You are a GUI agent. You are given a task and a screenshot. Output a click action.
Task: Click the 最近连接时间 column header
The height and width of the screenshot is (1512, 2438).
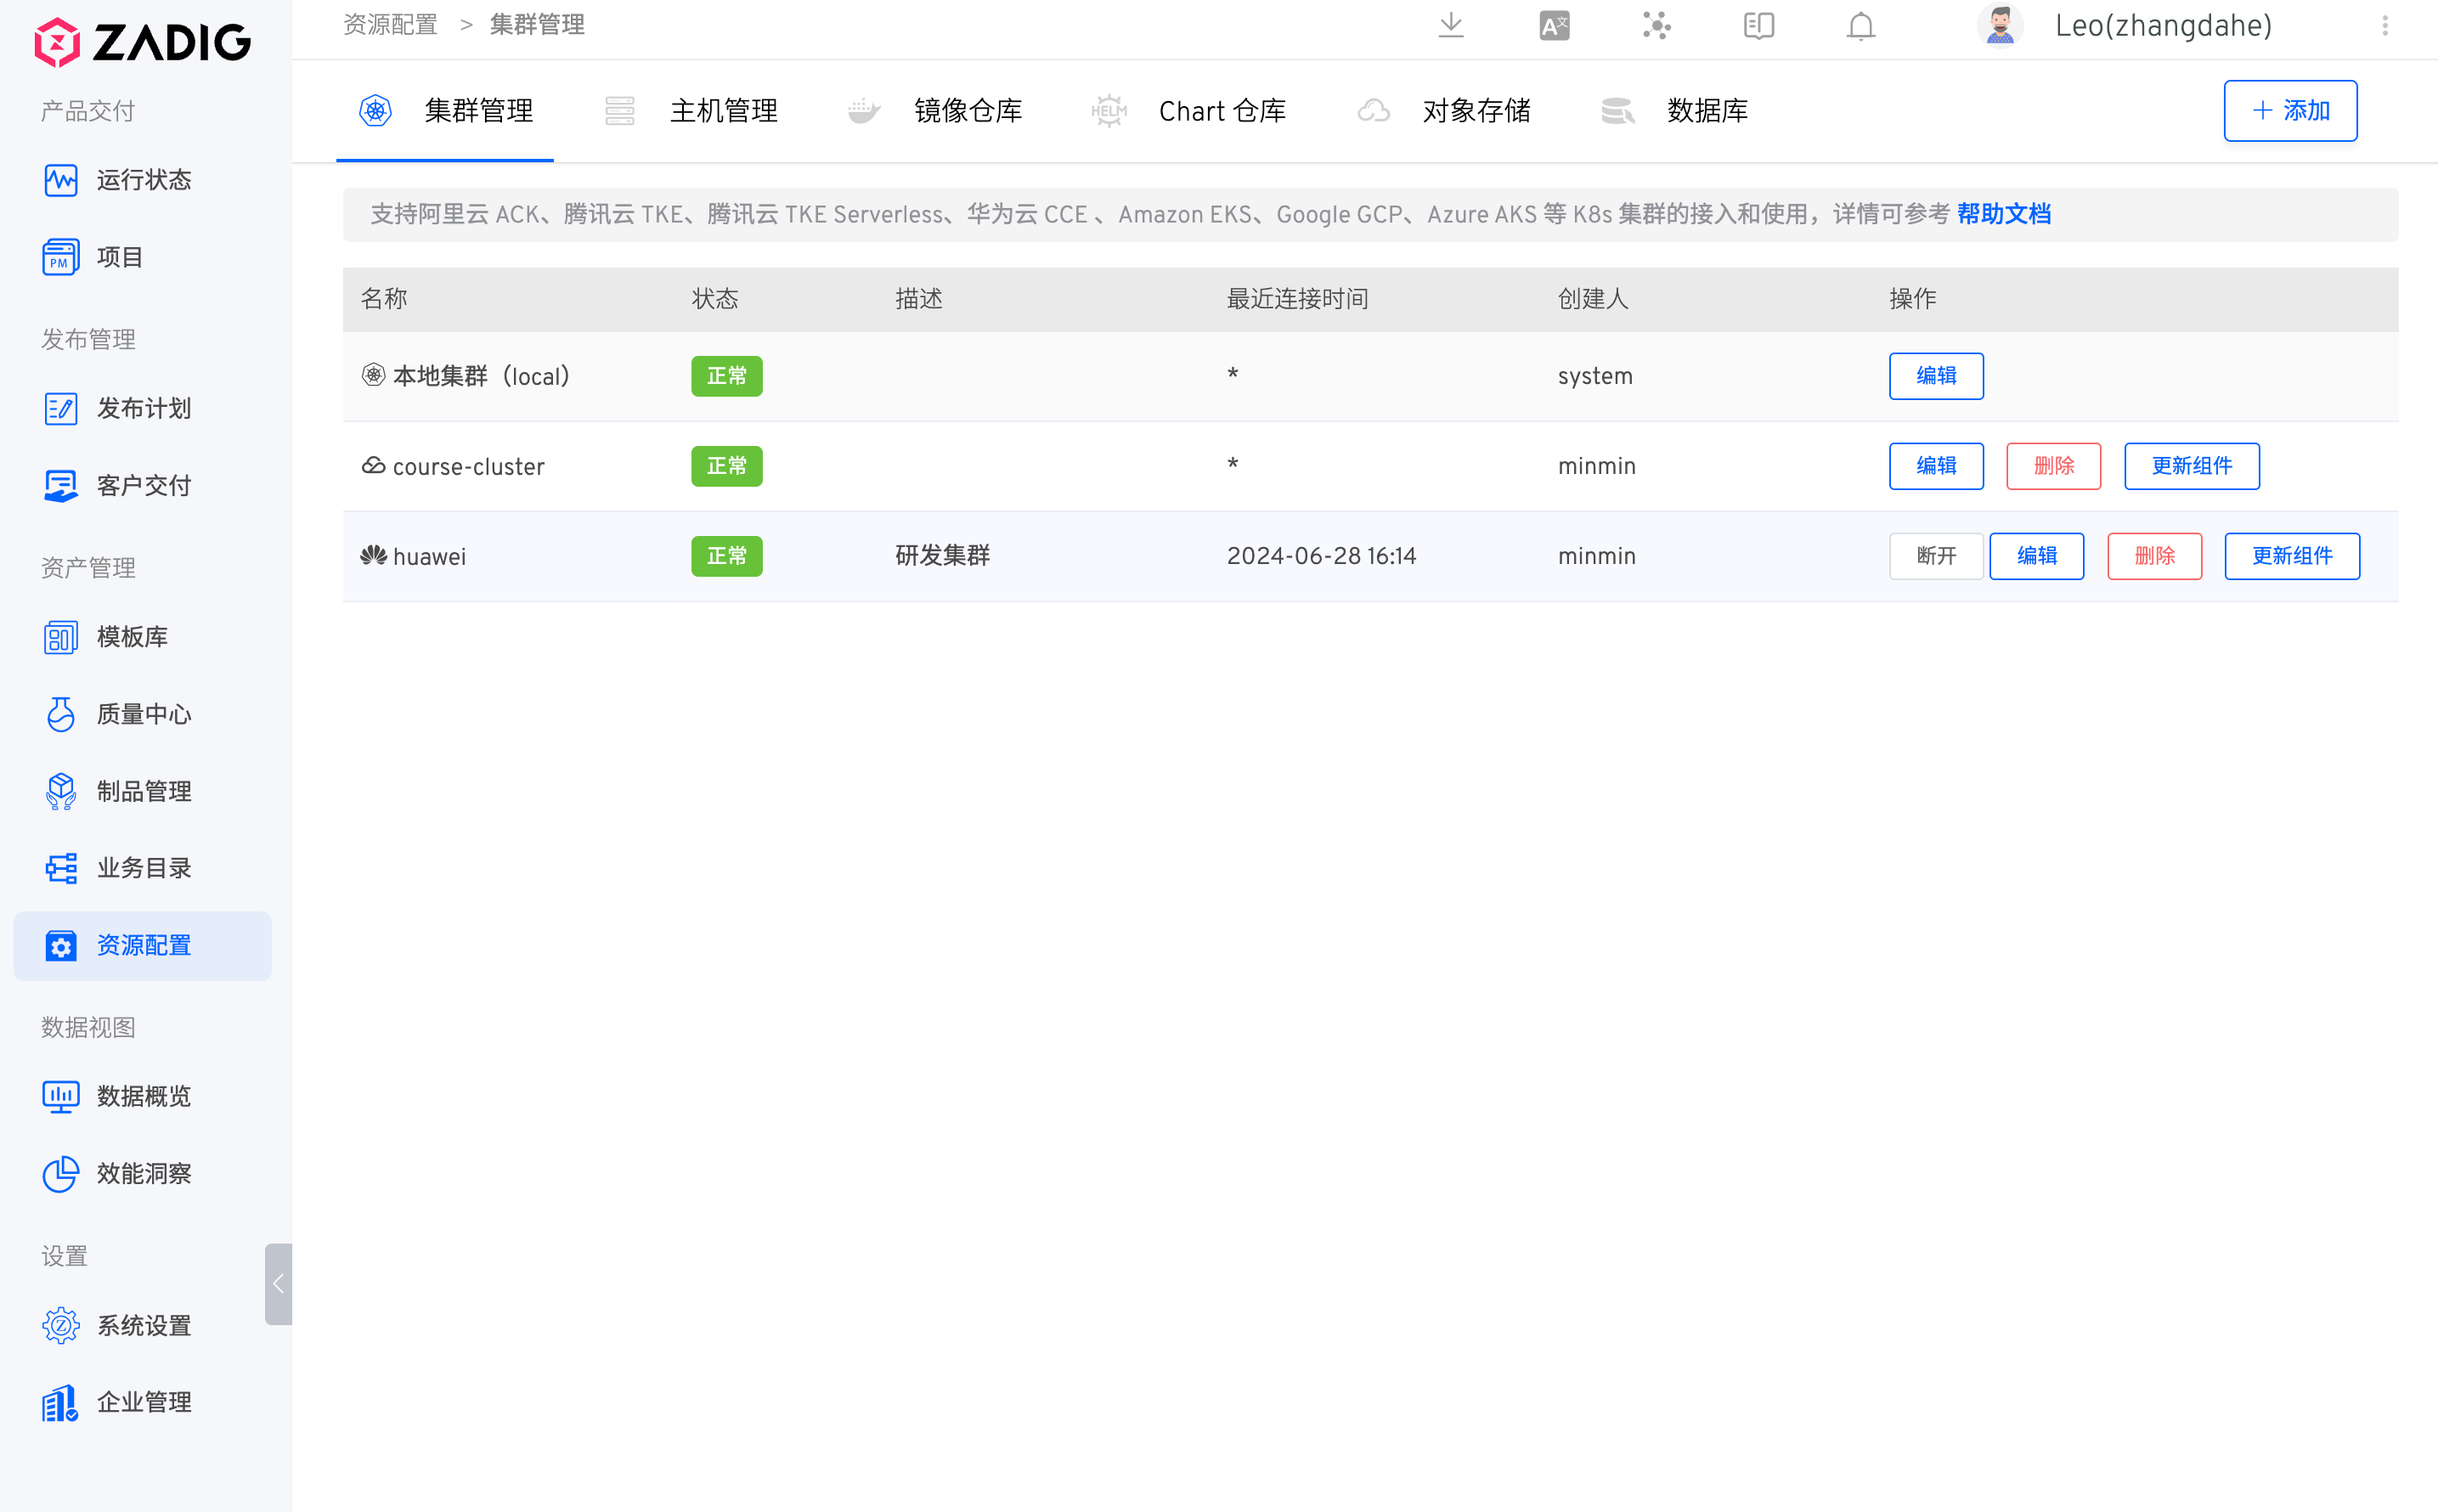pyautogui.click(x=1297, y=299)
